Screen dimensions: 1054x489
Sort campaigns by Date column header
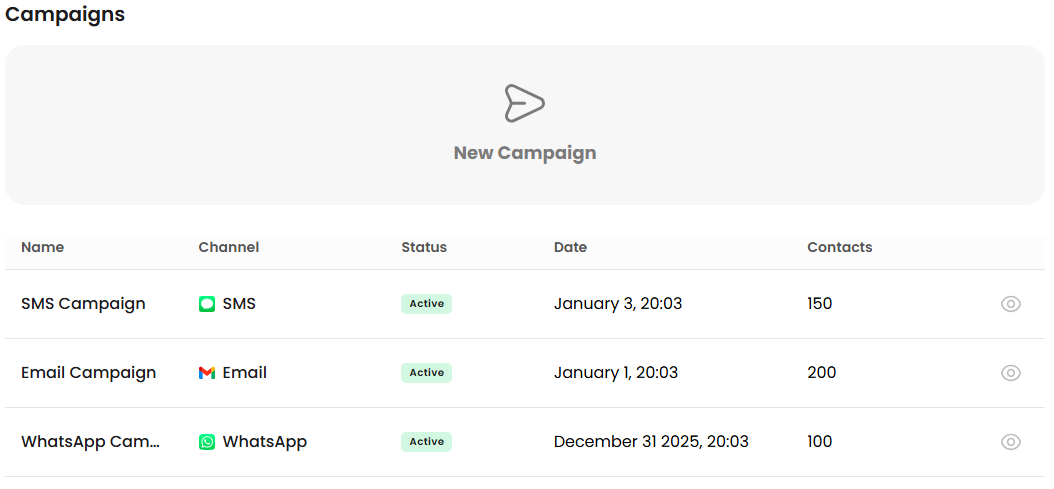(x=570, y=247)
